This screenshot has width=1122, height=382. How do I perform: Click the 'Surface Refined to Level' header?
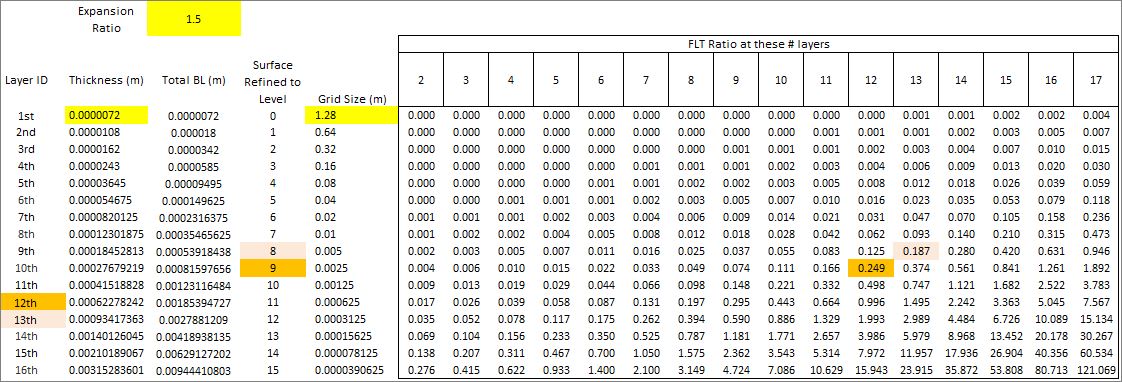pyautogui.click(x=272, y=82)
